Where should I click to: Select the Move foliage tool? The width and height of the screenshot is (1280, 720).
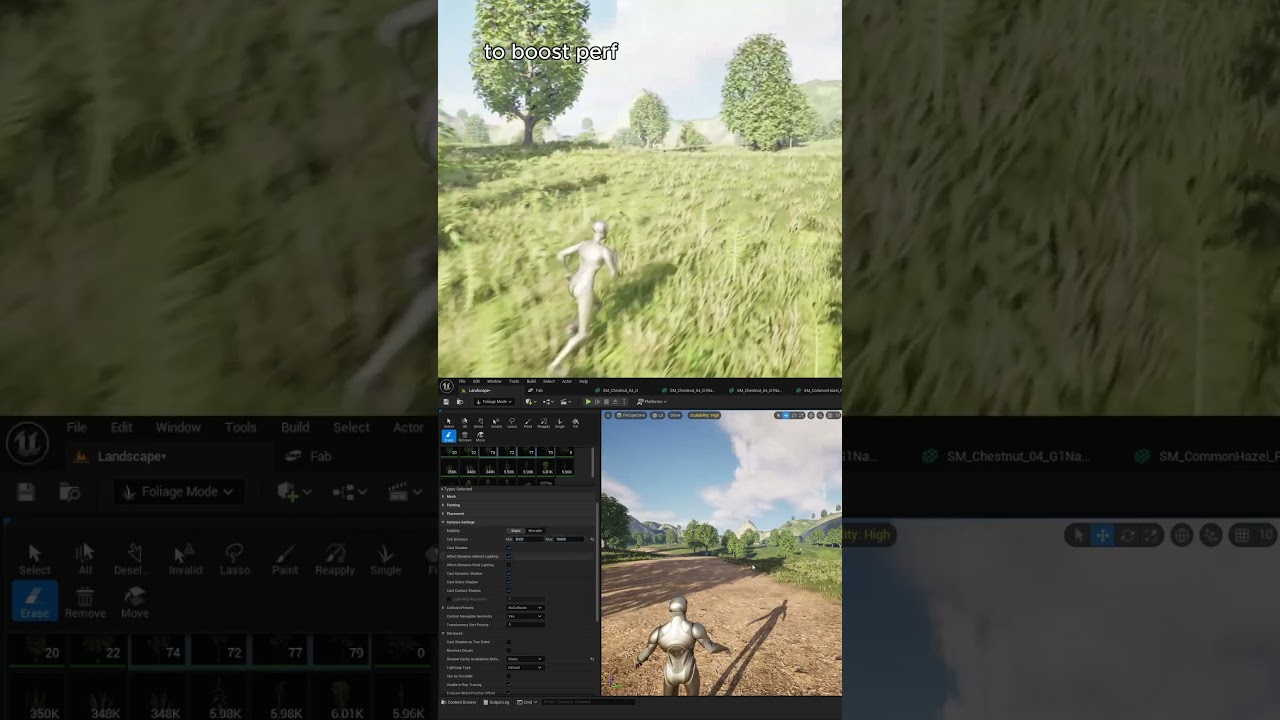(x=481, y=437)
